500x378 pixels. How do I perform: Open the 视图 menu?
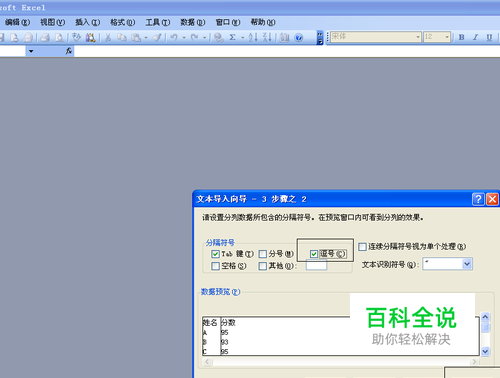click(53, 22)
